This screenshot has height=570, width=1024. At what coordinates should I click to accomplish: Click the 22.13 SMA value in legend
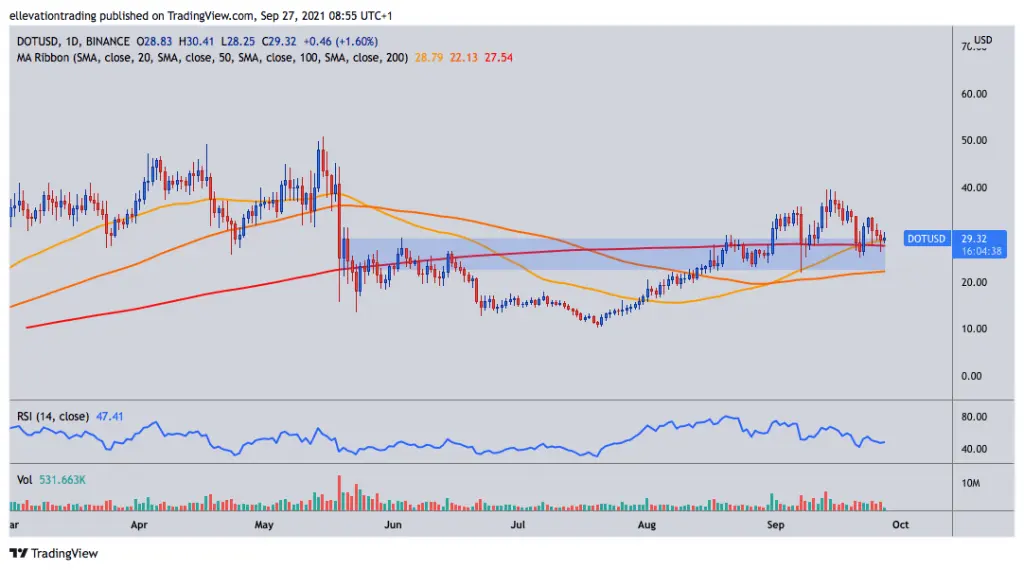coord(464,57)
